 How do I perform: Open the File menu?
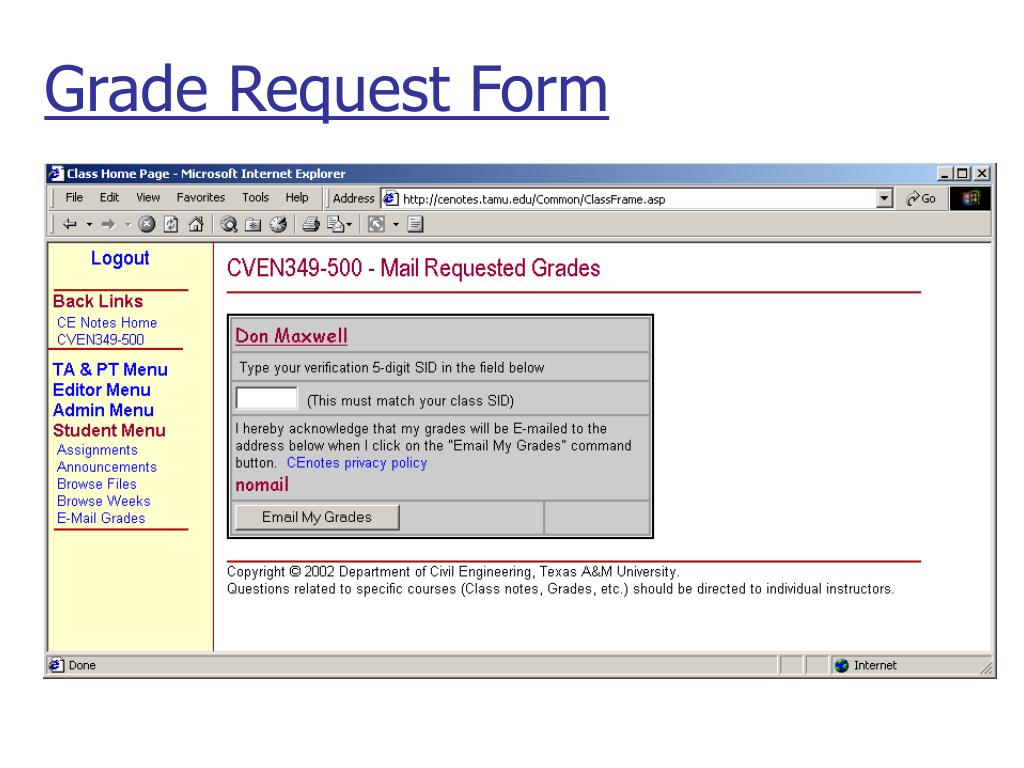tap(74, 197)
